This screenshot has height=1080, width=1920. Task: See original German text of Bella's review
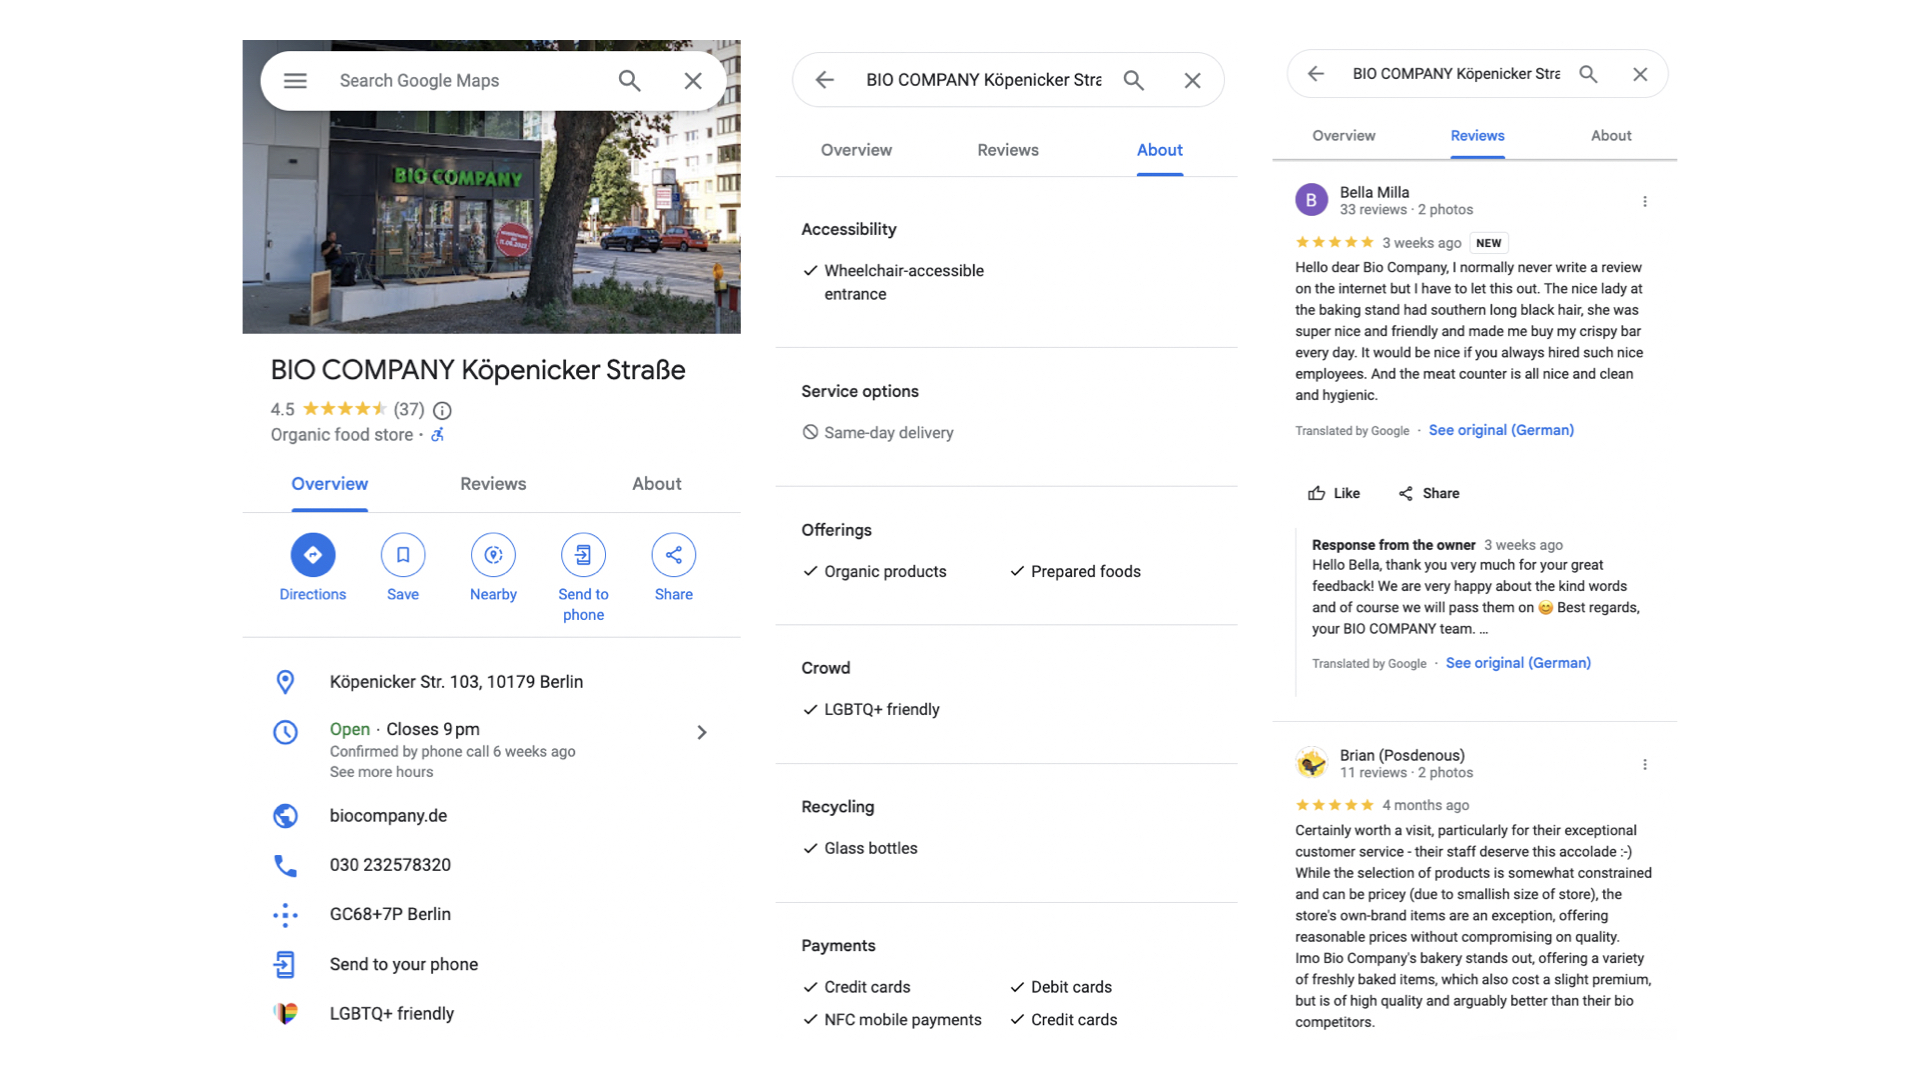pyautogui.click(x=1500, y=429)
